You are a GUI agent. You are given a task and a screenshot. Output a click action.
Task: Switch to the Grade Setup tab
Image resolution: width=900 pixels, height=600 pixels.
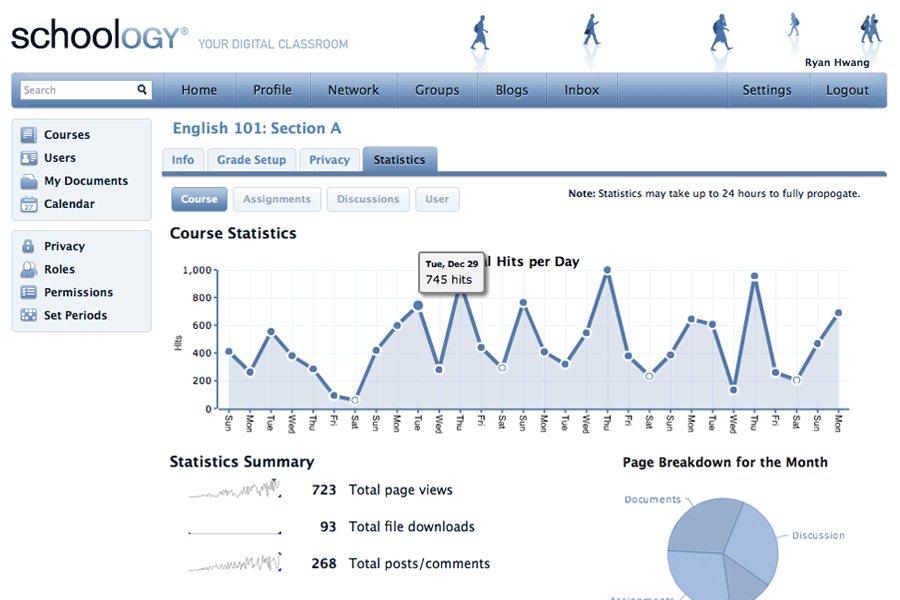pyautogui.click(x=251, y=160)
